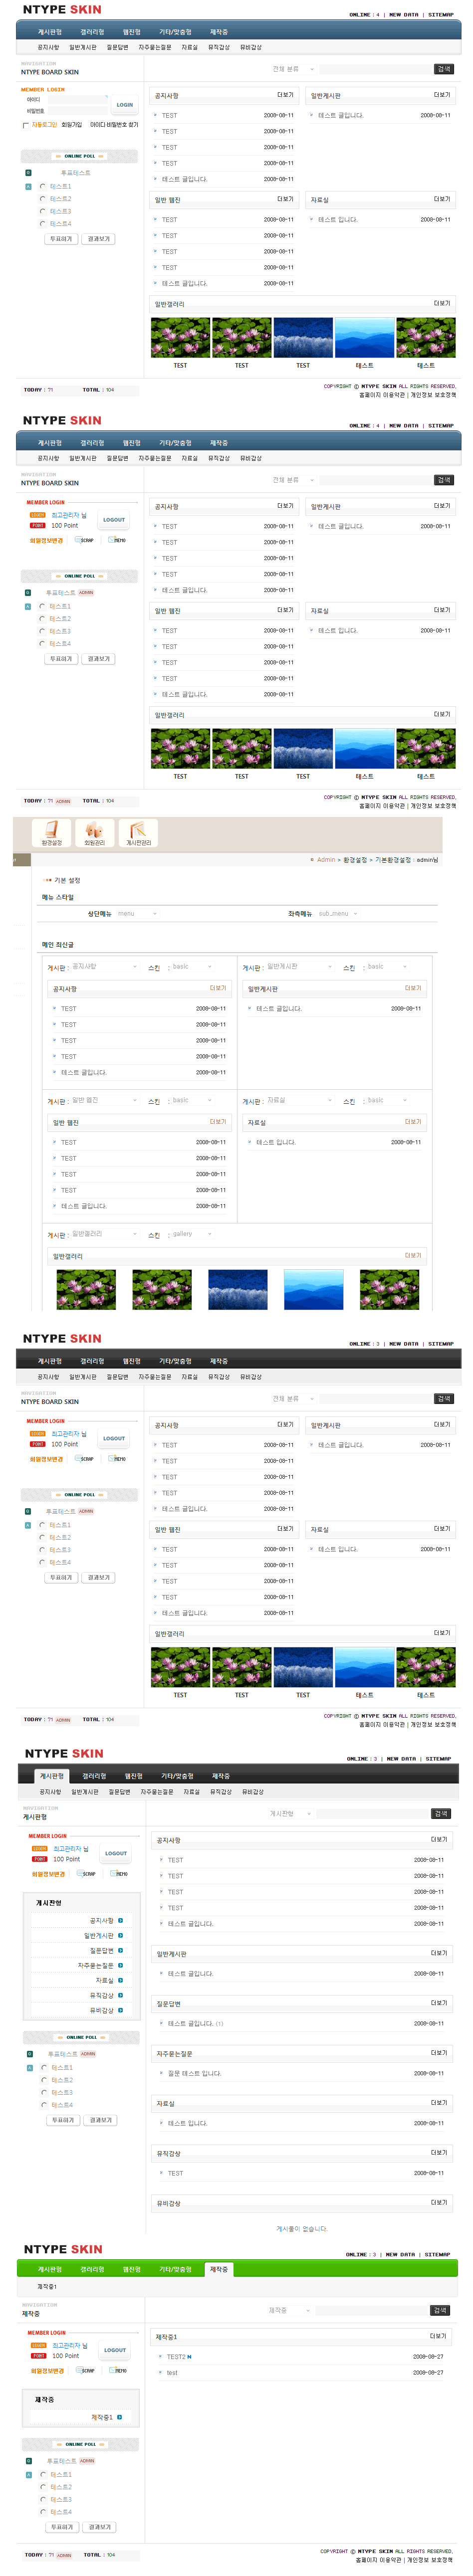Open the 환경설정 admin icon
Screen dimensions: 473x2576
point(51,832)
